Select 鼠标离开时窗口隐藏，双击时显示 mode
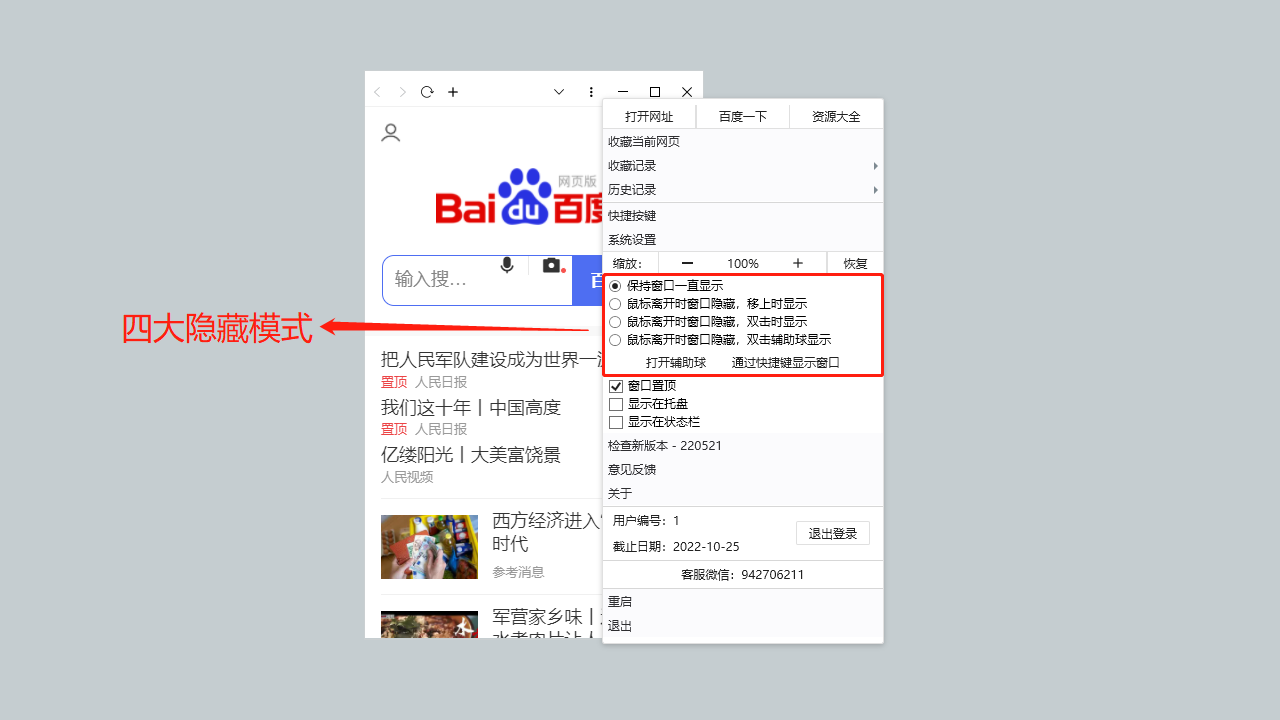 615,321
